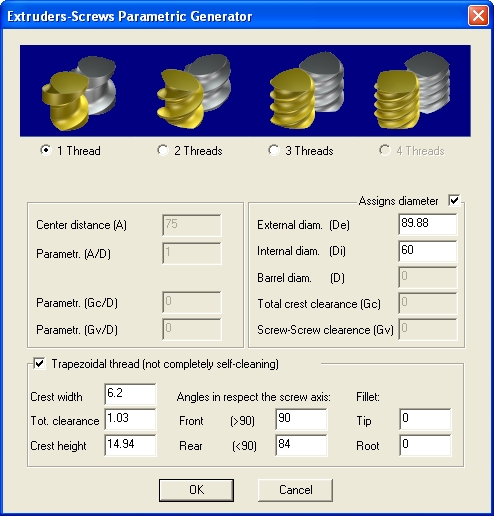
Task: Select the Crest height field
Action: (x=130, y=445)
